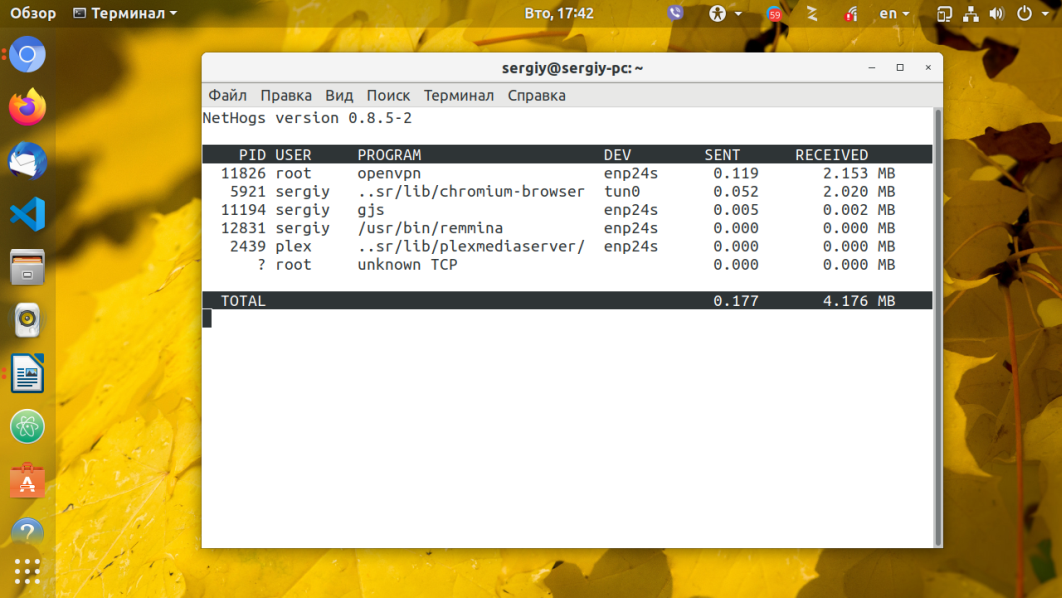The width and height of the screenshot is (1062, 598).
Task: Launch Firefox from the dock
Action: (27, 108)
